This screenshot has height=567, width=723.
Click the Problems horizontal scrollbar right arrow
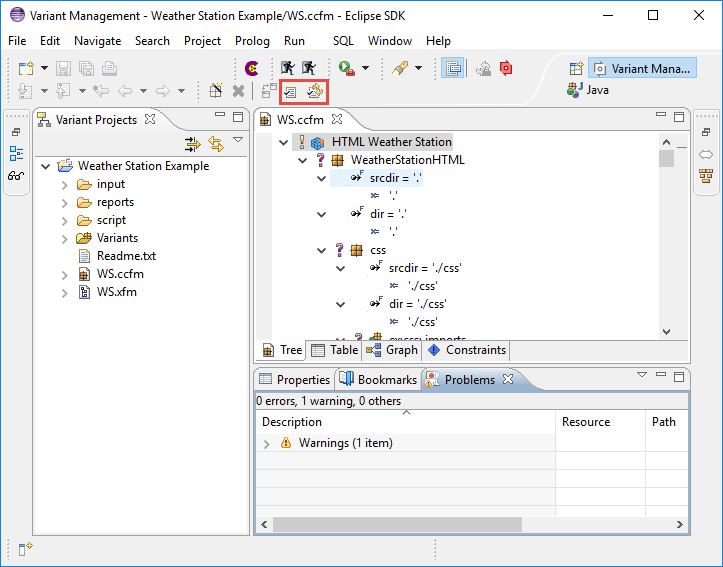coord(680,524)
